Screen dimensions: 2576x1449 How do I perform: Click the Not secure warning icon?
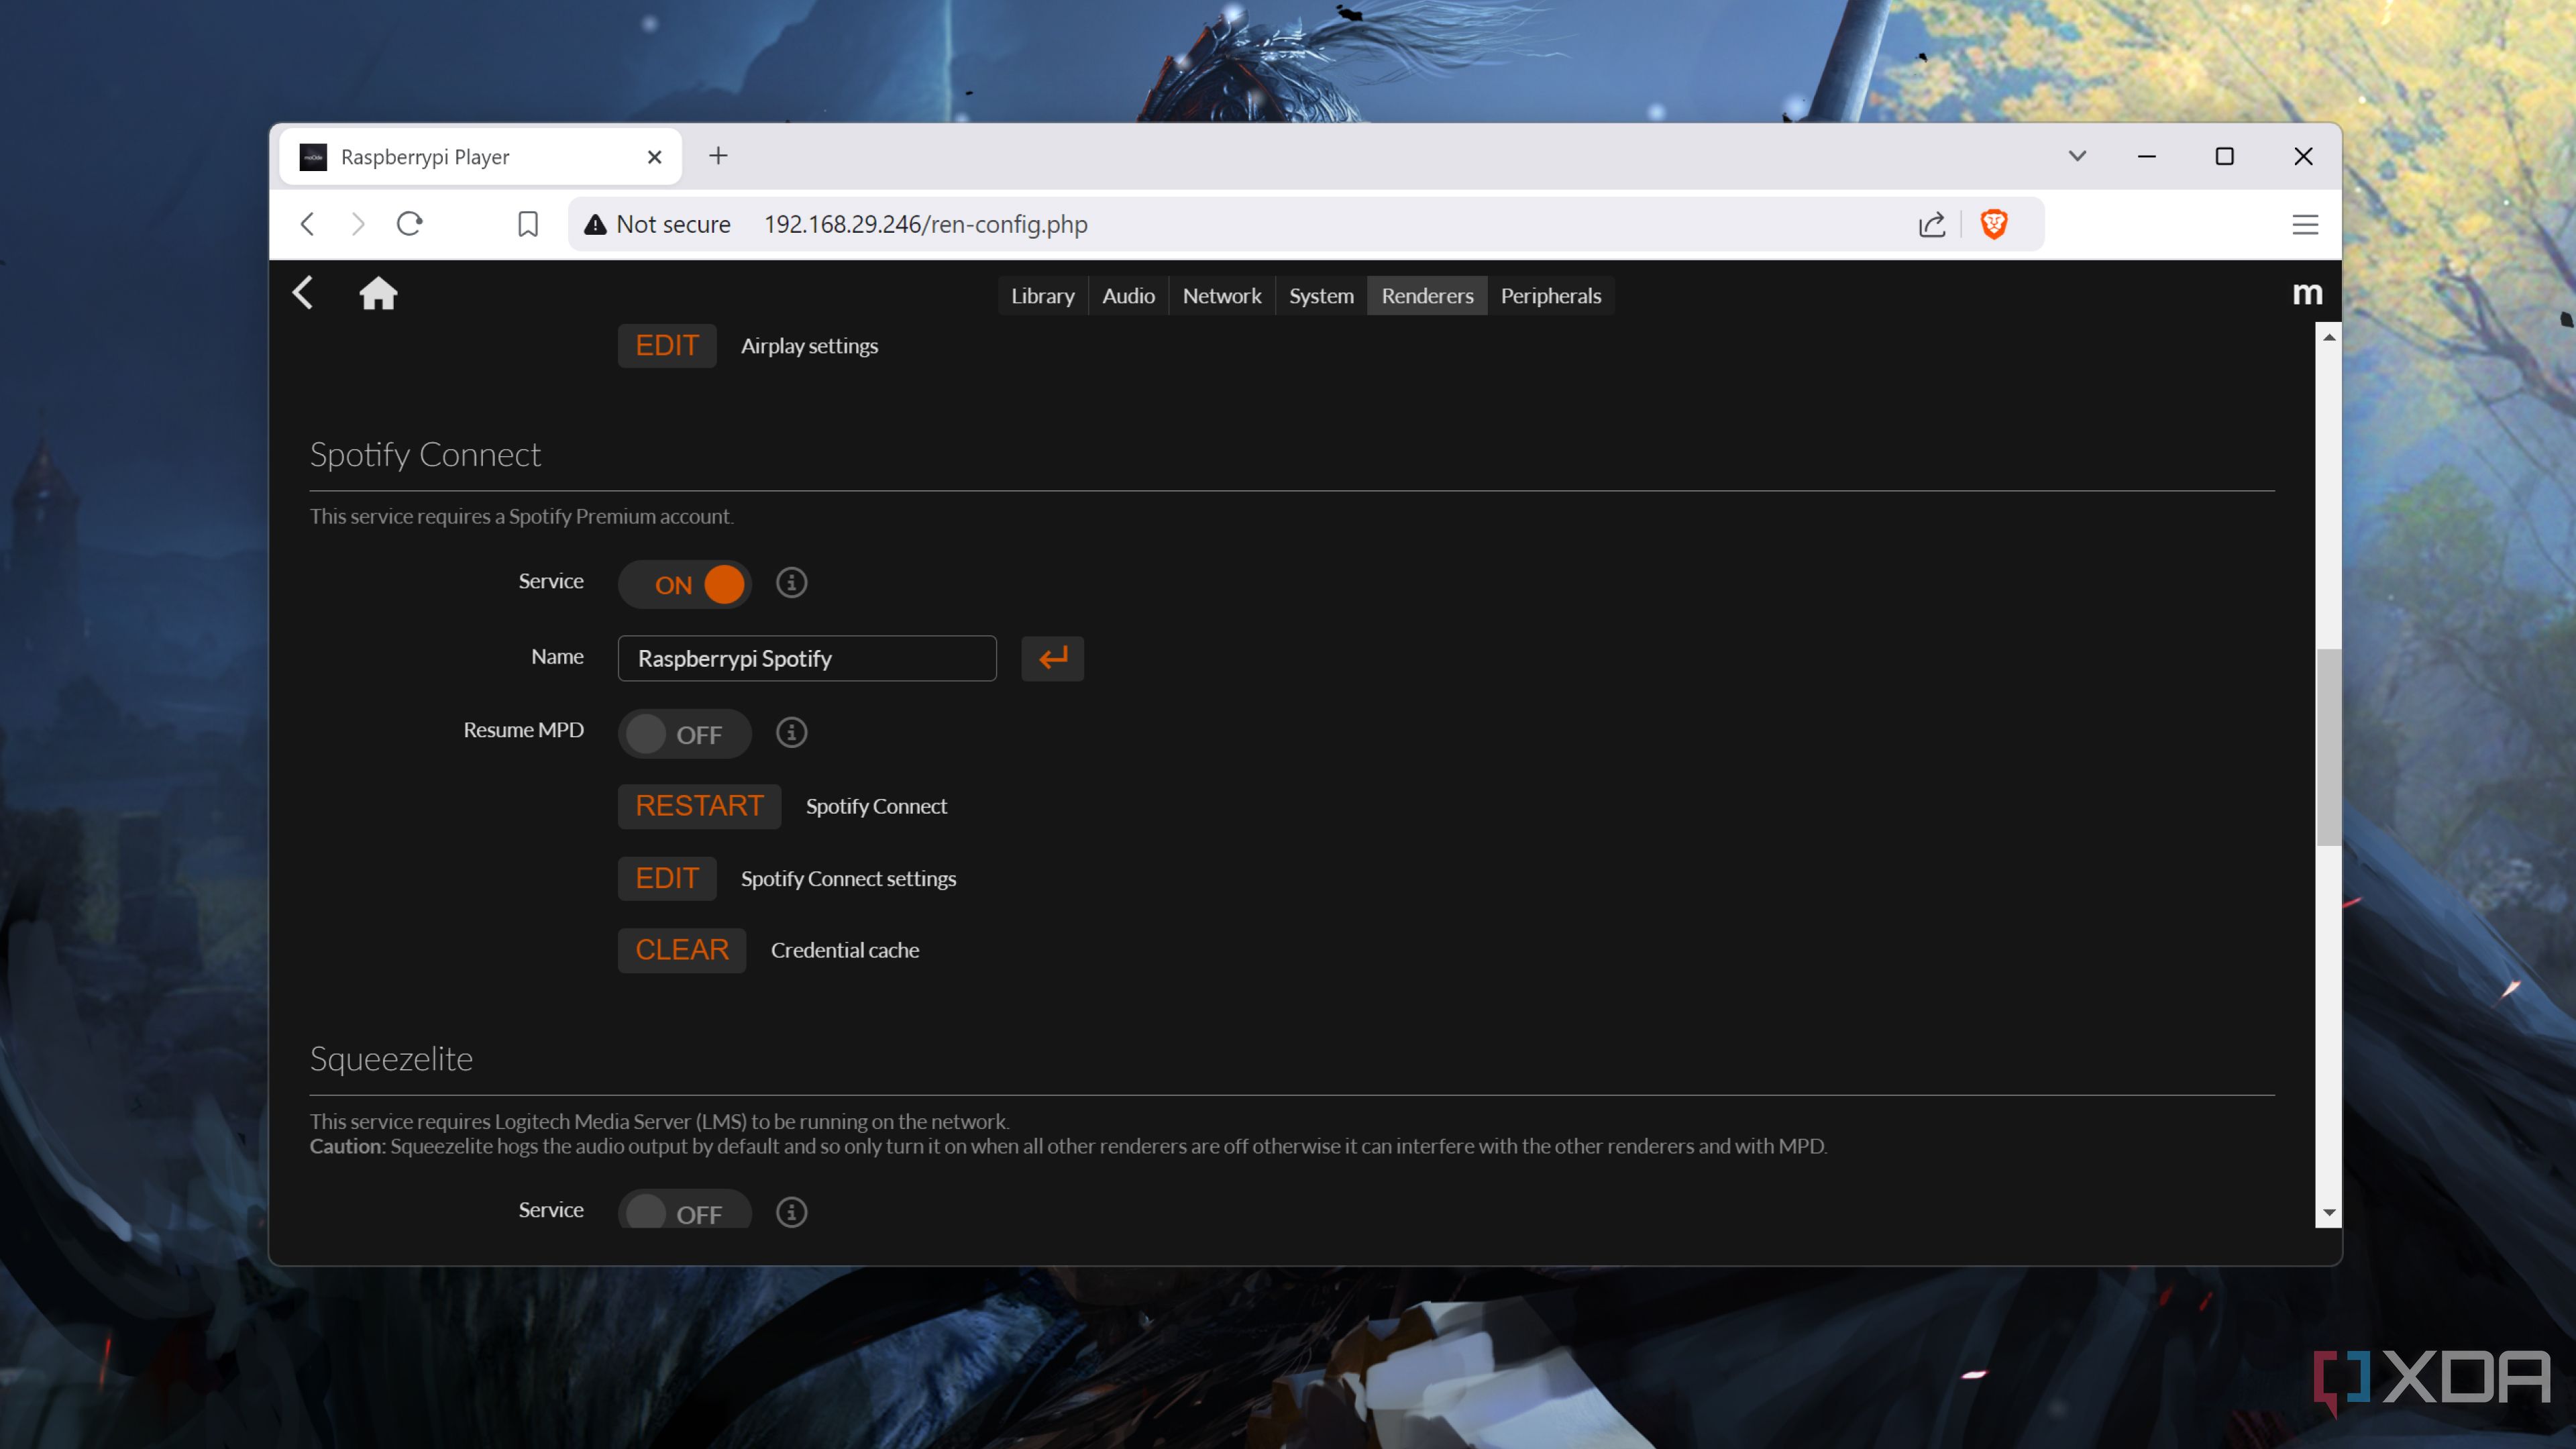coord(596,224)
